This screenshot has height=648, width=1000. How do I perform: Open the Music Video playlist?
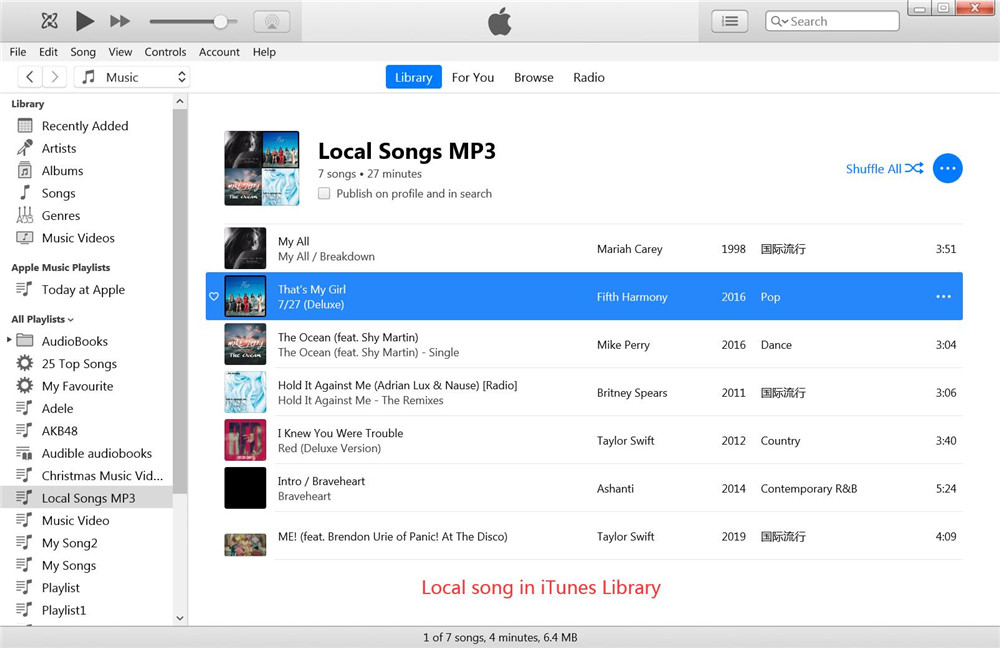[x=75, y=520]
